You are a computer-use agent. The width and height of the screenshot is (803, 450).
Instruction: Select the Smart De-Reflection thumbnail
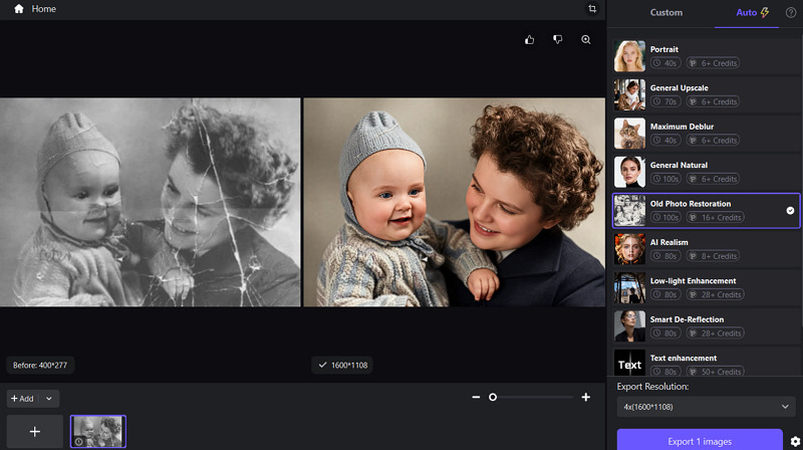629,326
